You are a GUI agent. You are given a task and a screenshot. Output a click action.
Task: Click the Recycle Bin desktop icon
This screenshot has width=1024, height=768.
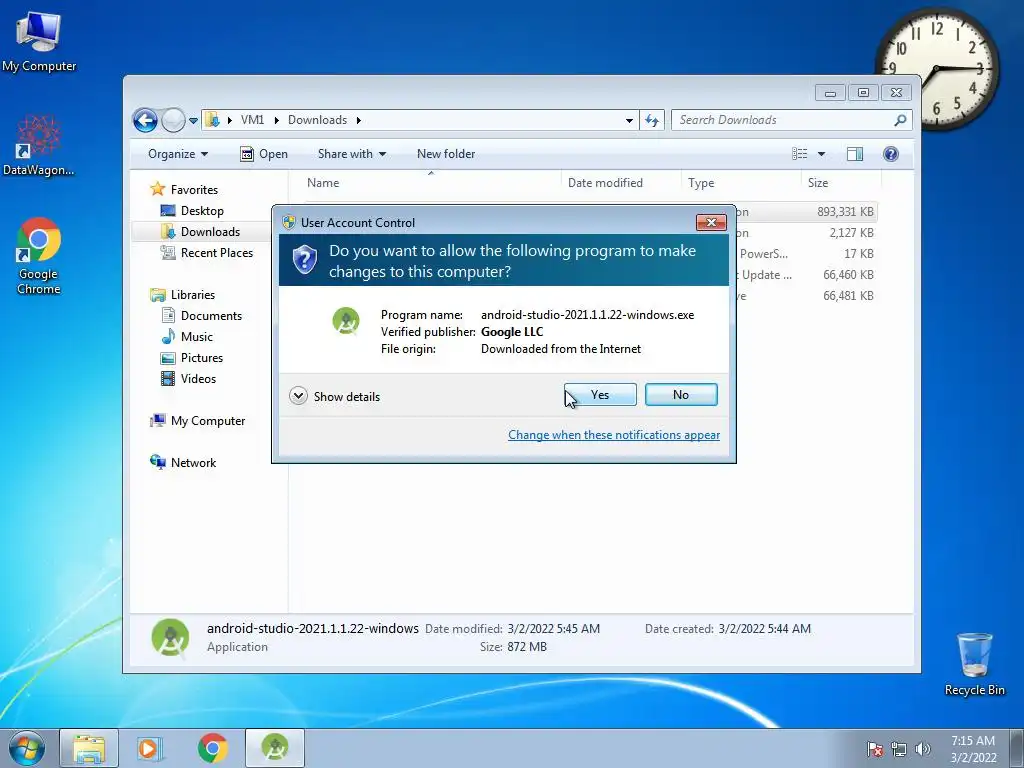tap(974, 664)
